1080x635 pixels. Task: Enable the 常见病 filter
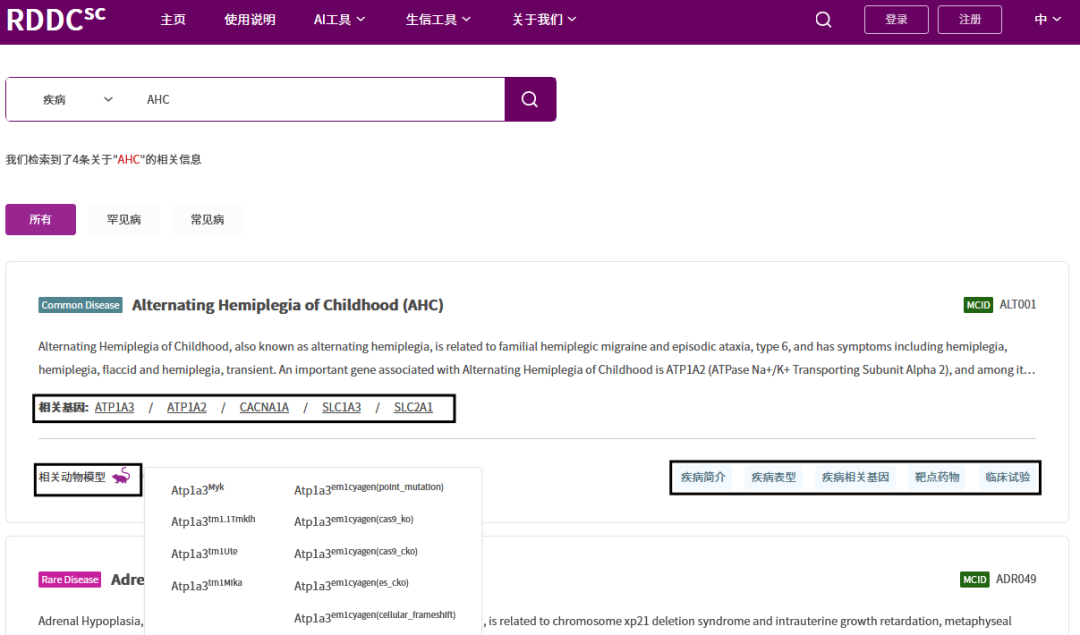[205, 219]
